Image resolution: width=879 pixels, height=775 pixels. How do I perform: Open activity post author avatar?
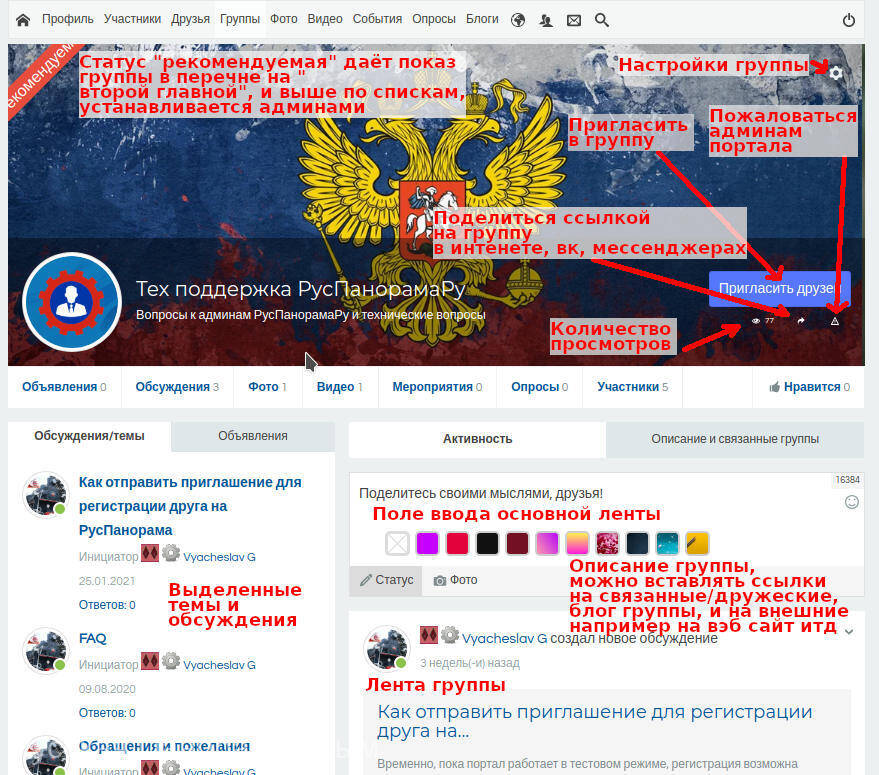click(387, 648)
